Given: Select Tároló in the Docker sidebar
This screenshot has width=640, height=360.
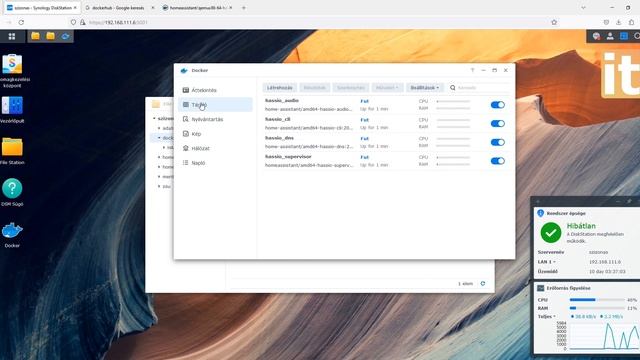Looking at the screenshot, I should click(x=216, y=105).
